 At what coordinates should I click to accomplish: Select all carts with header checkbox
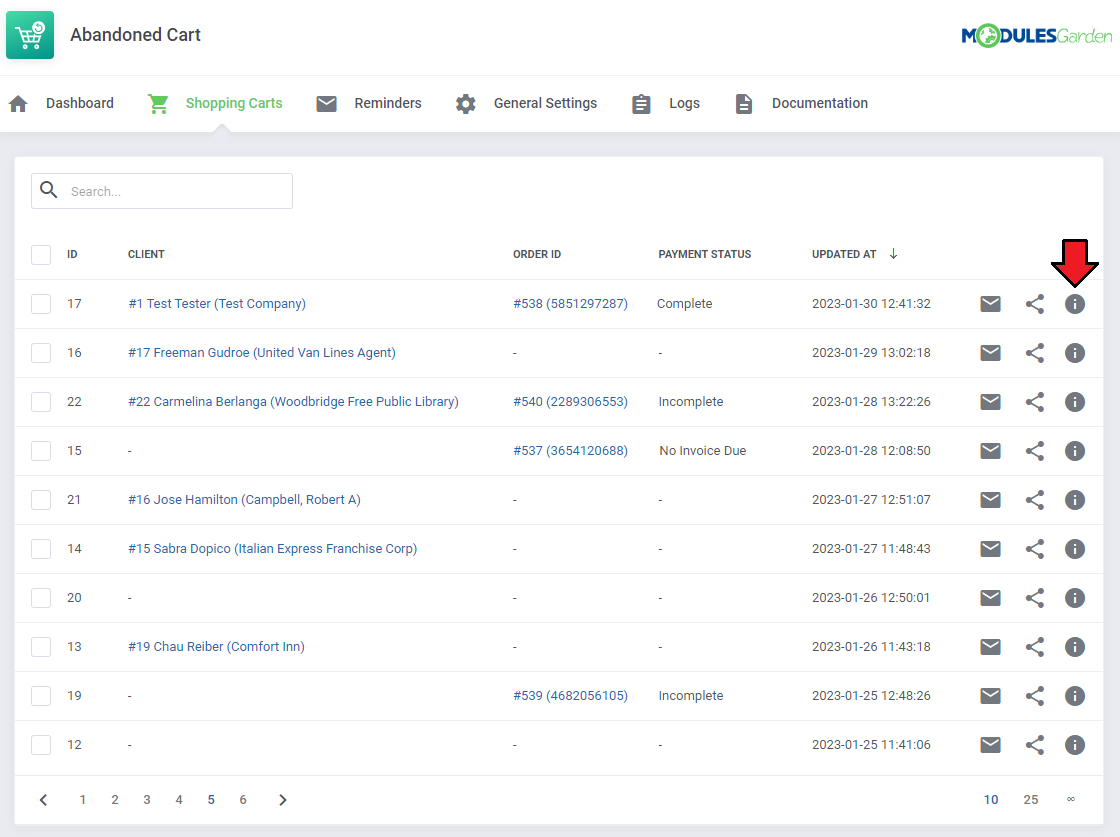click(x=41, y=254)
